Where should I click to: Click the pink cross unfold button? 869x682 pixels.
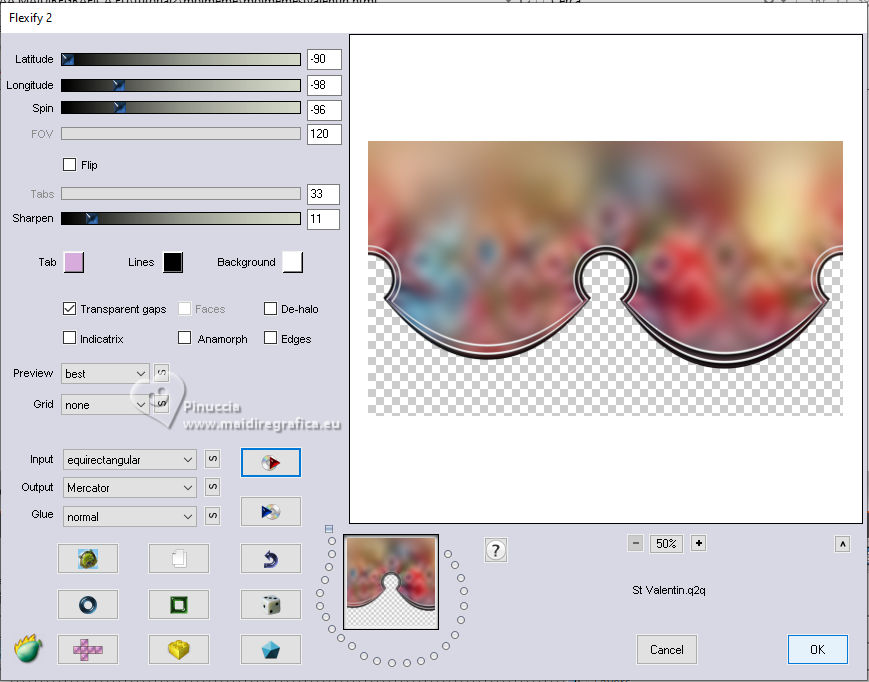pyautogui.click(x=88, y=649)
